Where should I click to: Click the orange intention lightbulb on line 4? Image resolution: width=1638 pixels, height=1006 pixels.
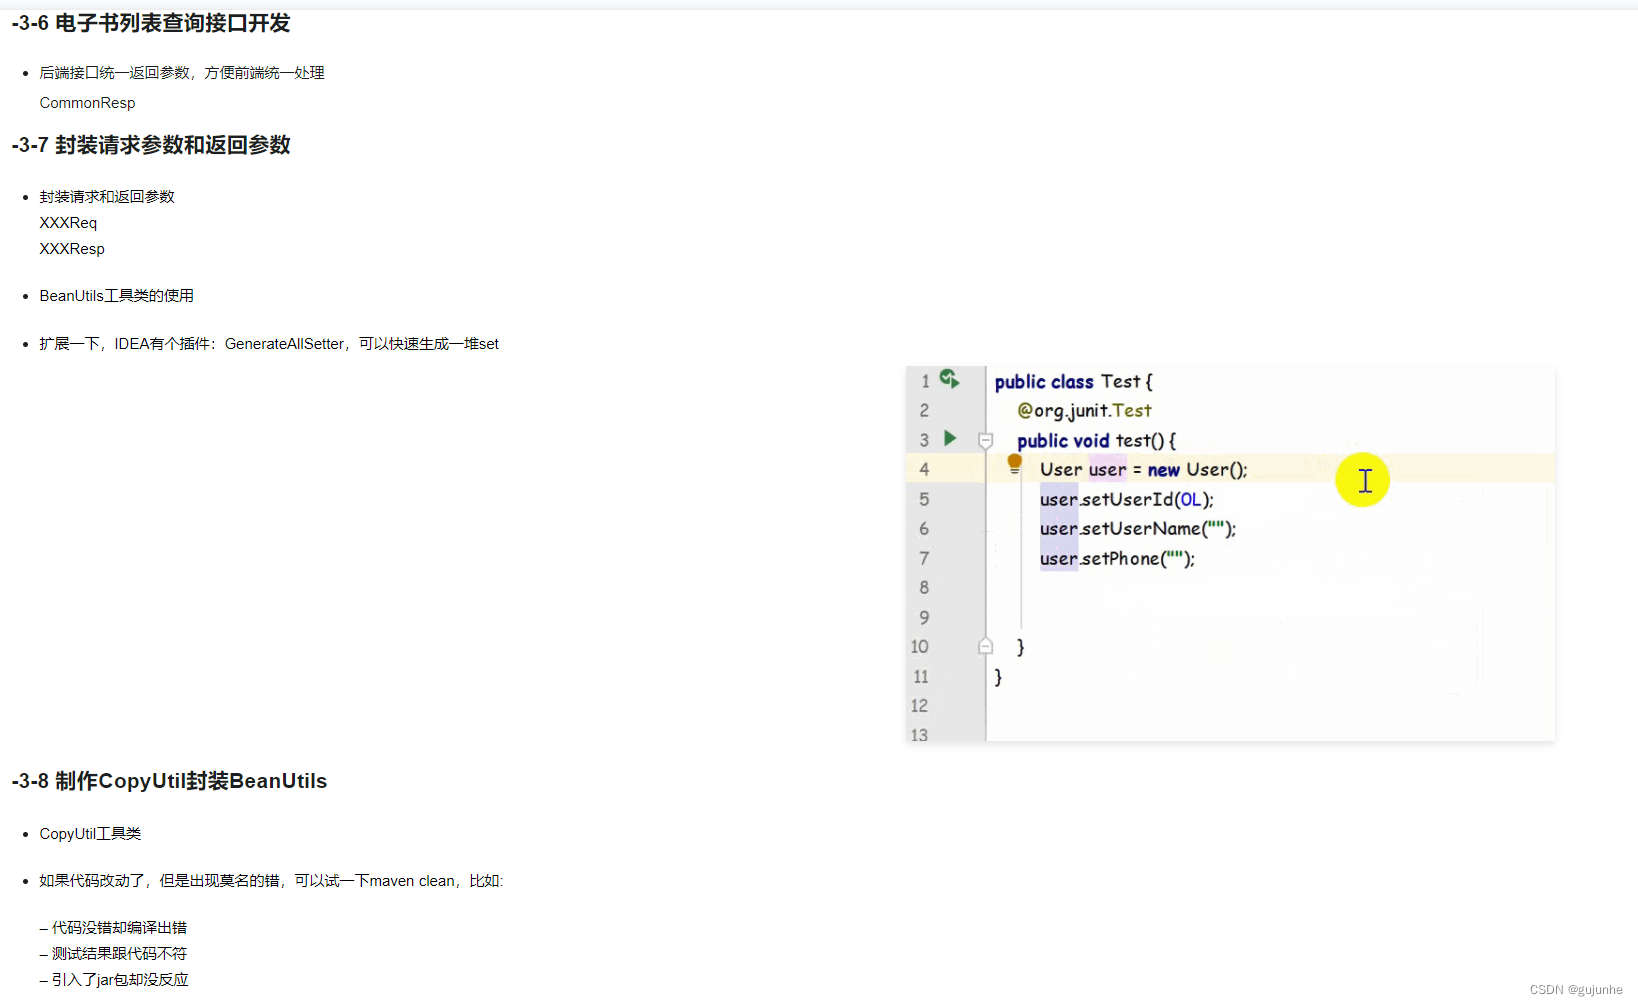[x=1014, y=463]
